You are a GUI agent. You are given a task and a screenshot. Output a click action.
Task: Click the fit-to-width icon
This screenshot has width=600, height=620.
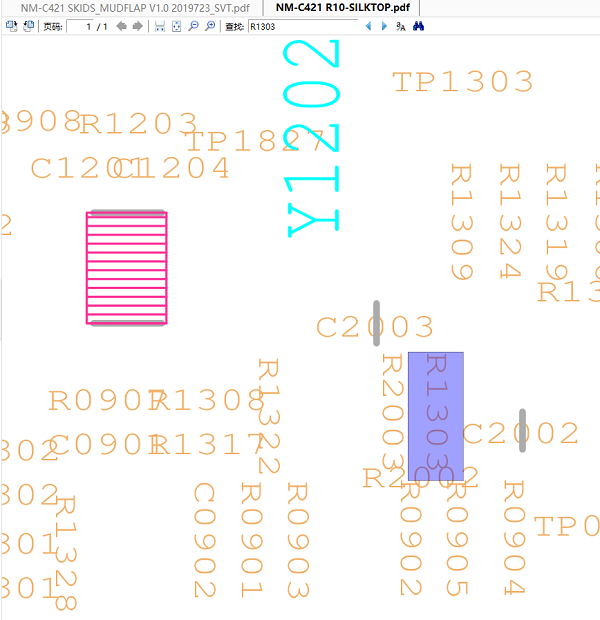(x=160, y=26)
